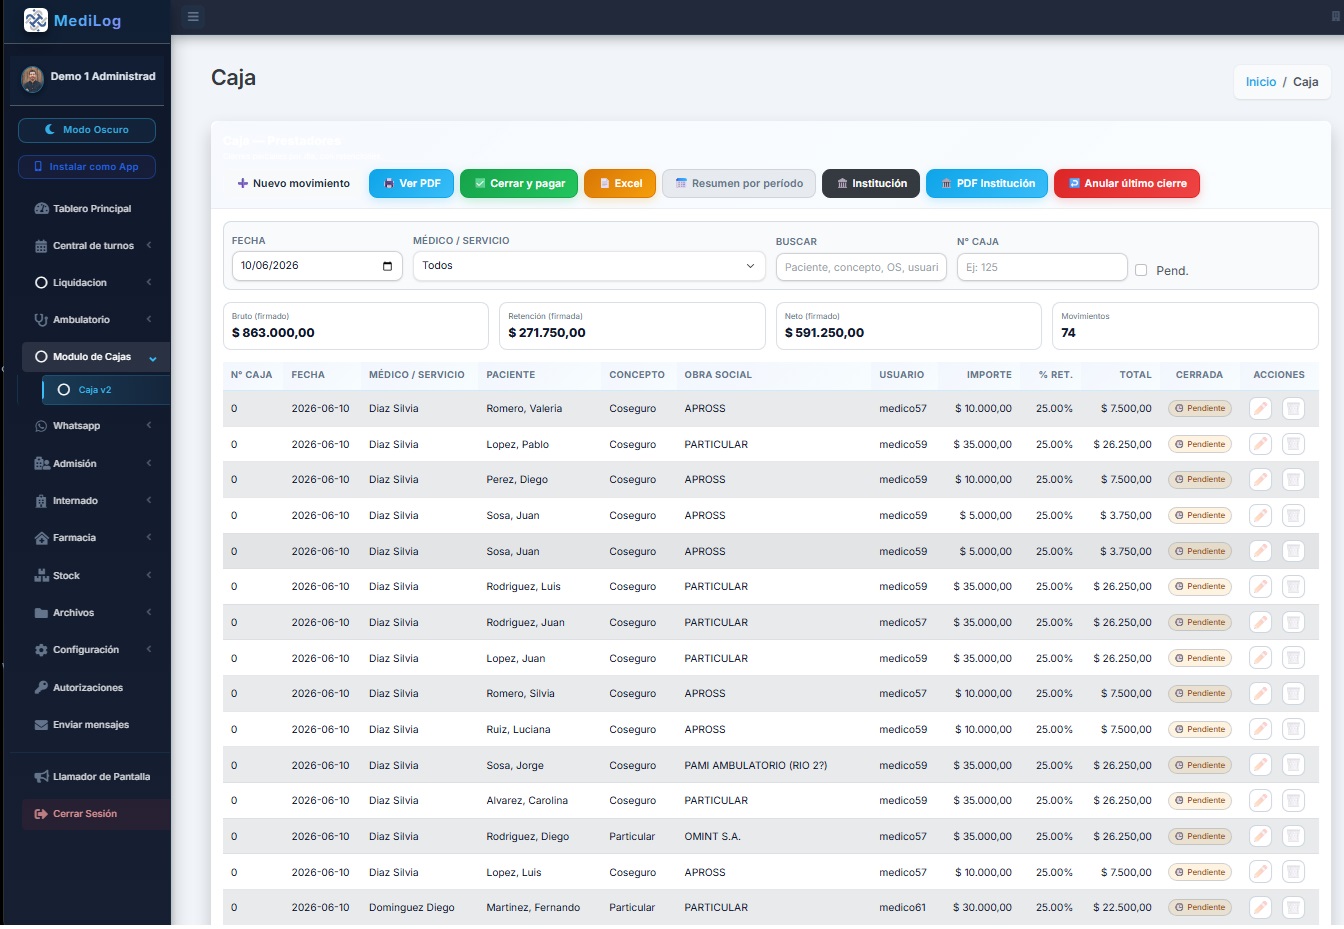Click the Tablero Principal dashboard icon
The height and width of the screenshot is (929, 1344).
[41, 209]
